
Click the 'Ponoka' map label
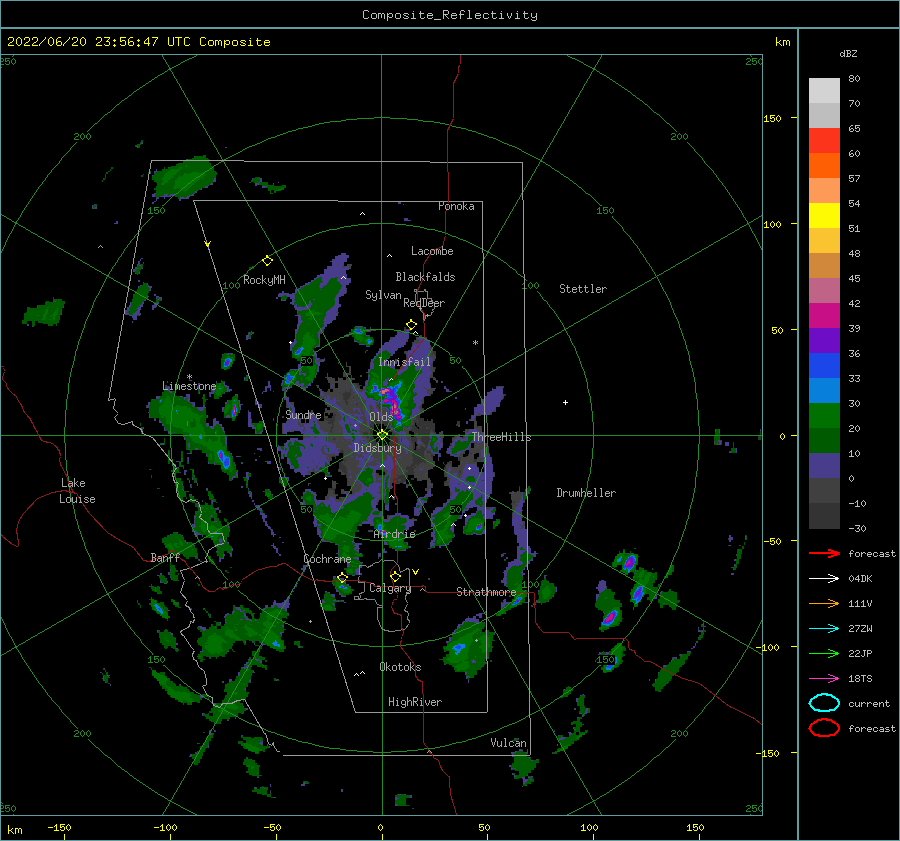tap(456, 206)
